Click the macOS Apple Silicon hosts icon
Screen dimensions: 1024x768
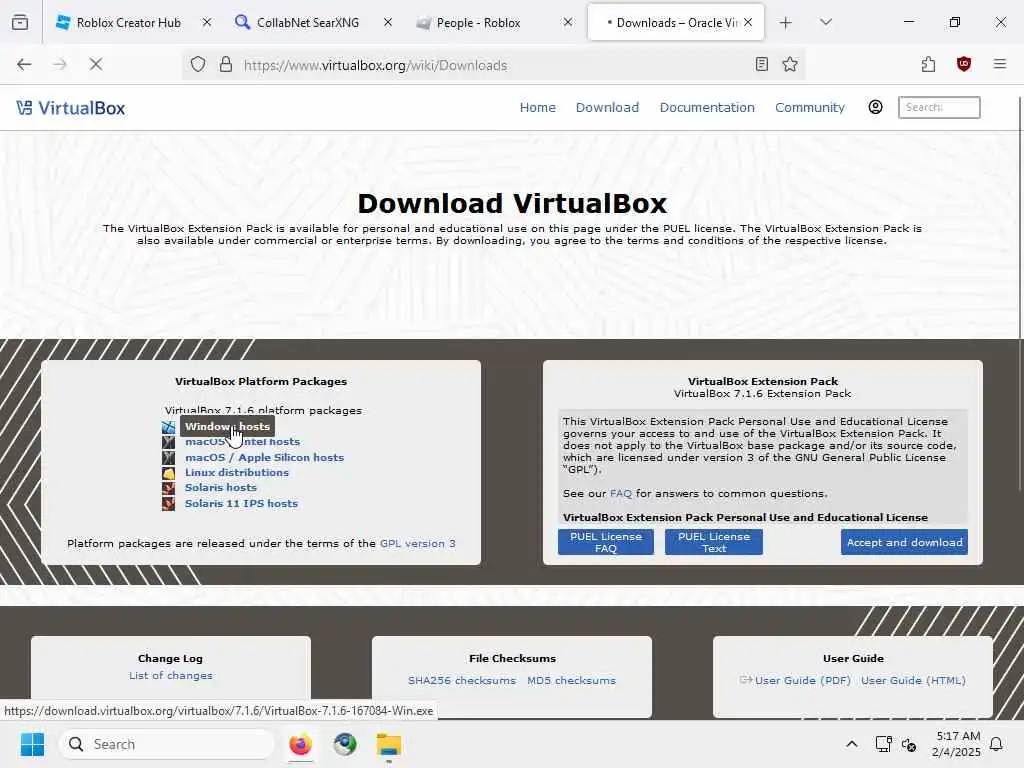[168, 457]
